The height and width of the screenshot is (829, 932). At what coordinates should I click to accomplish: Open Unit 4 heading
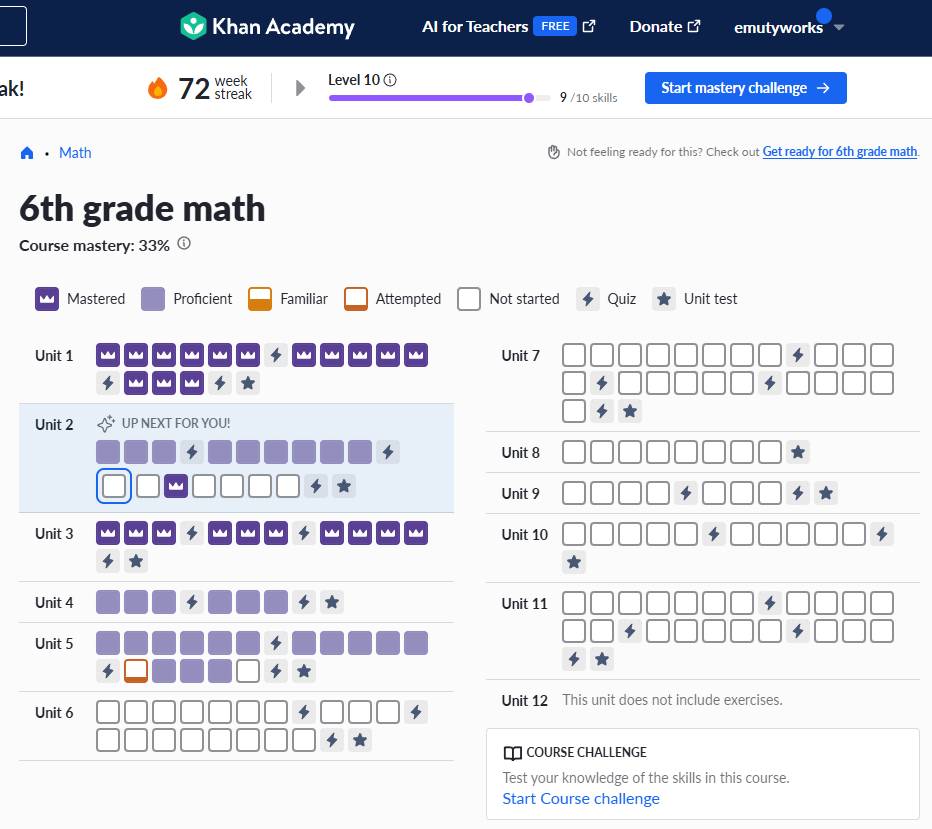tap(54, 603)
